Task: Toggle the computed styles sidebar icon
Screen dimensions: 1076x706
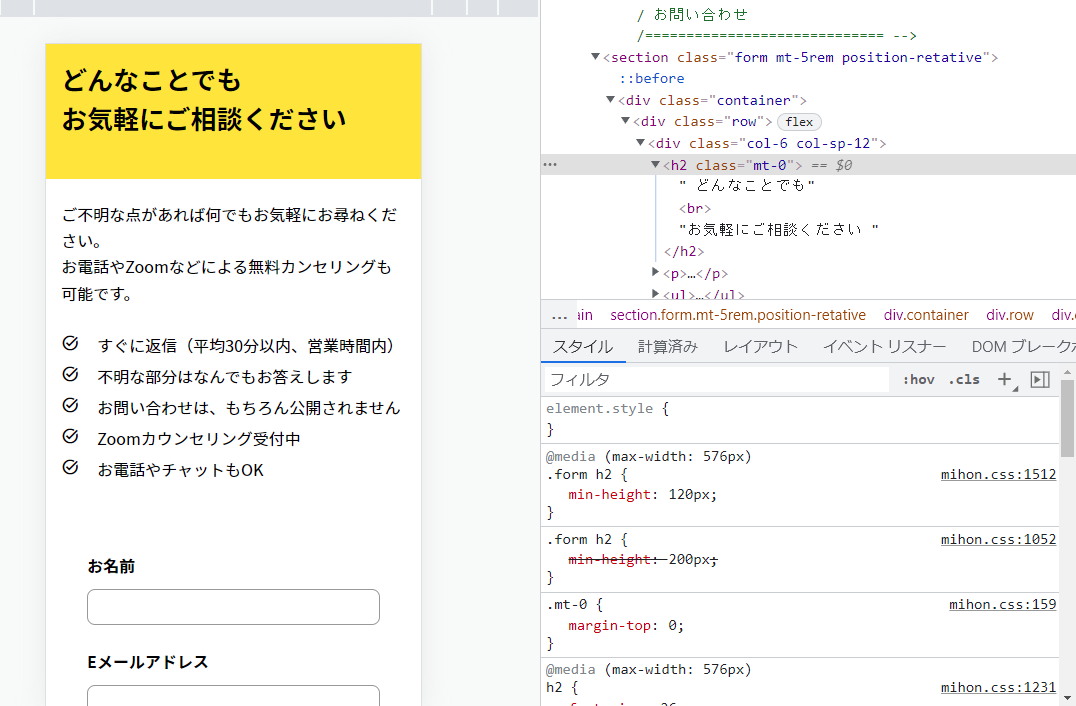Action: 1040,379
